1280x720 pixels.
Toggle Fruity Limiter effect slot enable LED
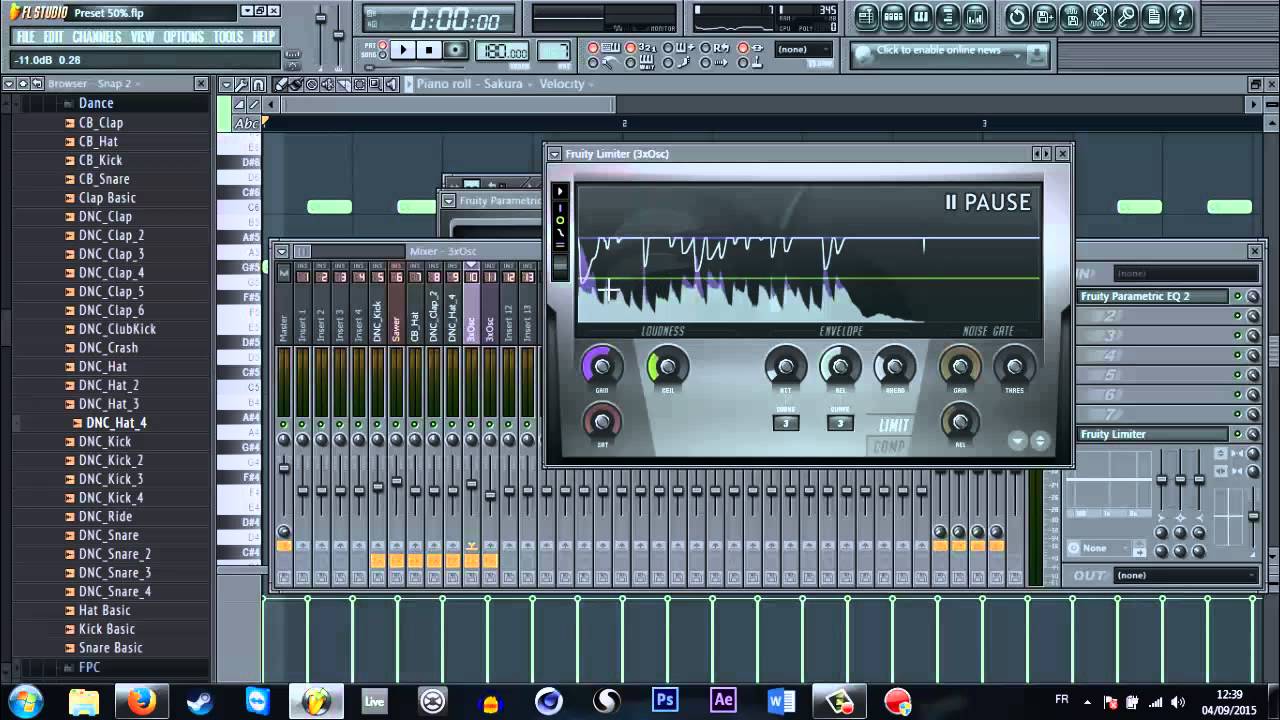click(1237, 434)
